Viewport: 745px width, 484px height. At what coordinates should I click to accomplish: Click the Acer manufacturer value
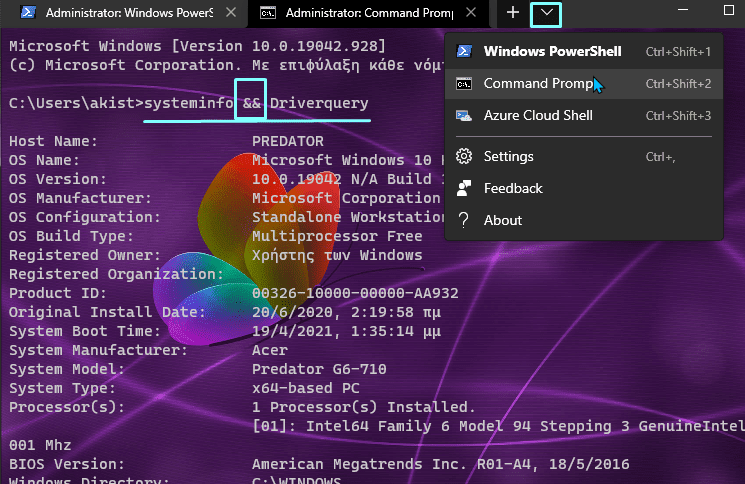270,350
